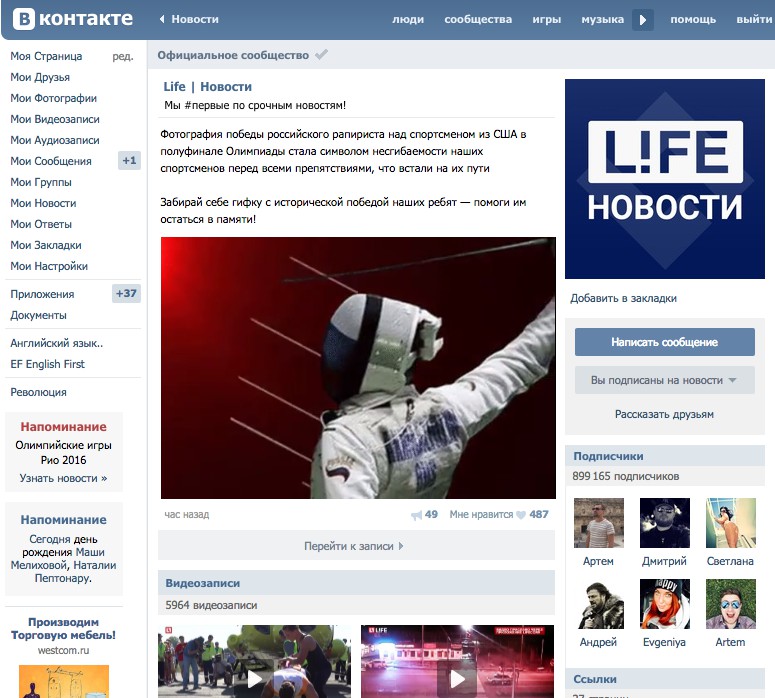This screenshot has height=698, width=775.
Task: Open Мои Ответы
Action: (41, 224)
